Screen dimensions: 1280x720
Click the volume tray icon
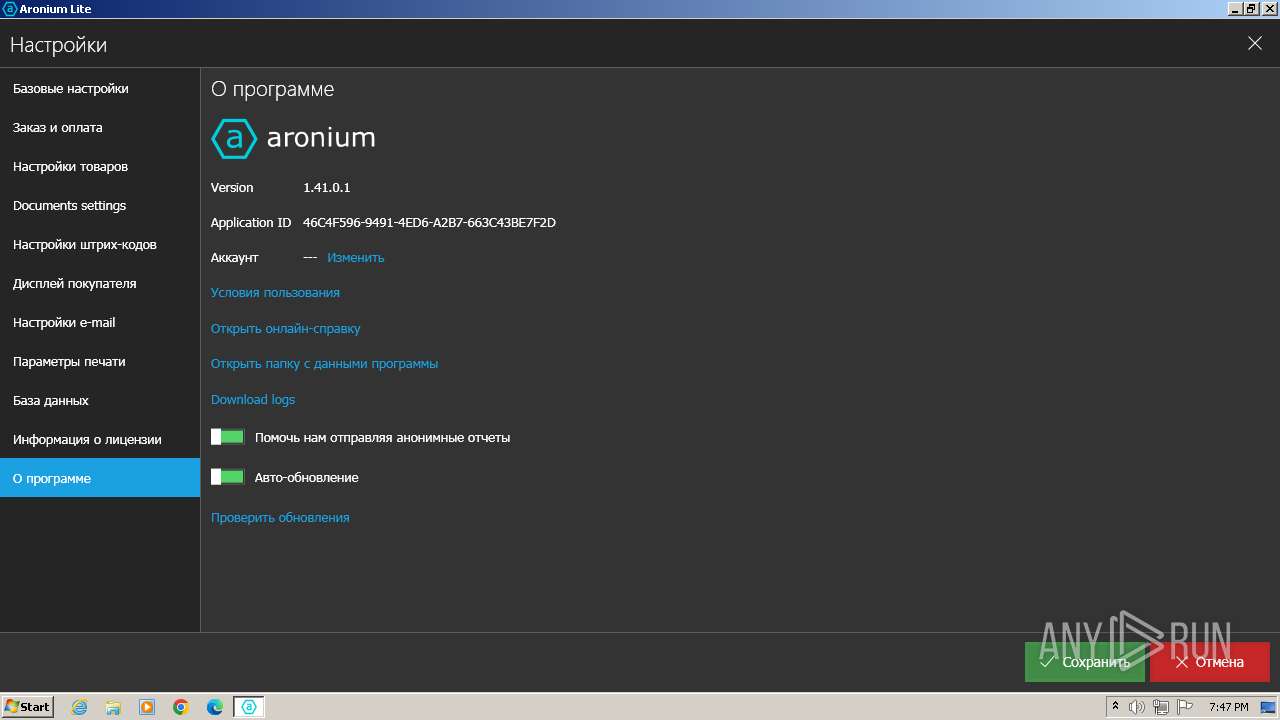coord(1137,707)
